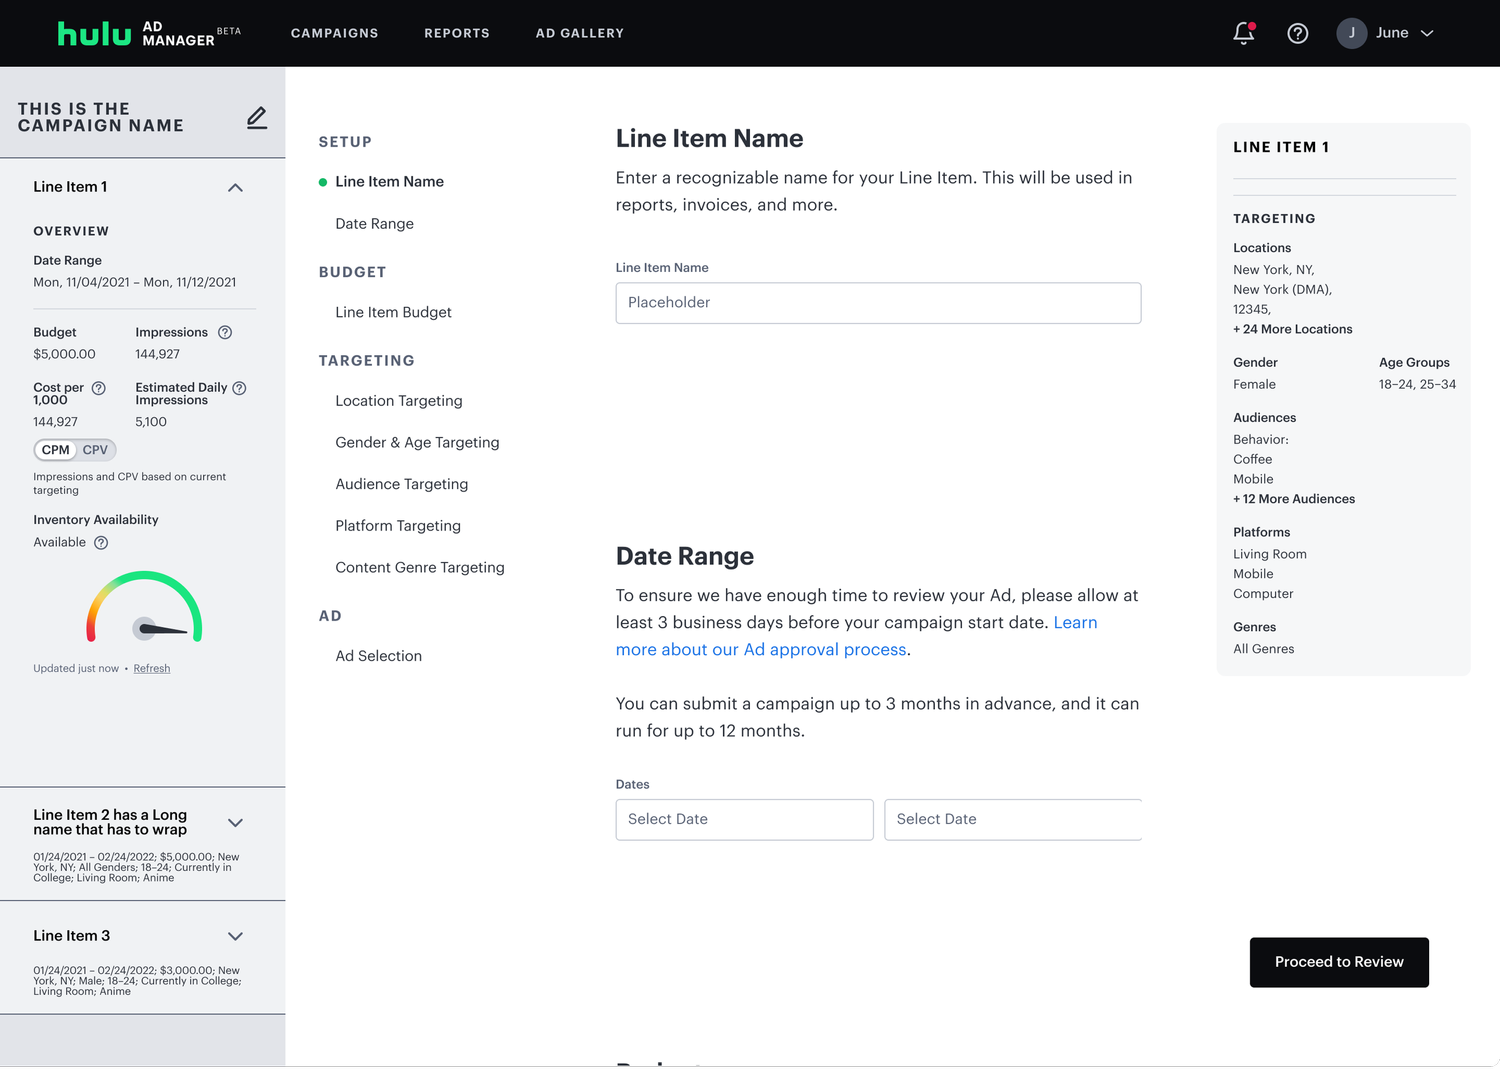Click the user avatar labeled J

1351,33
